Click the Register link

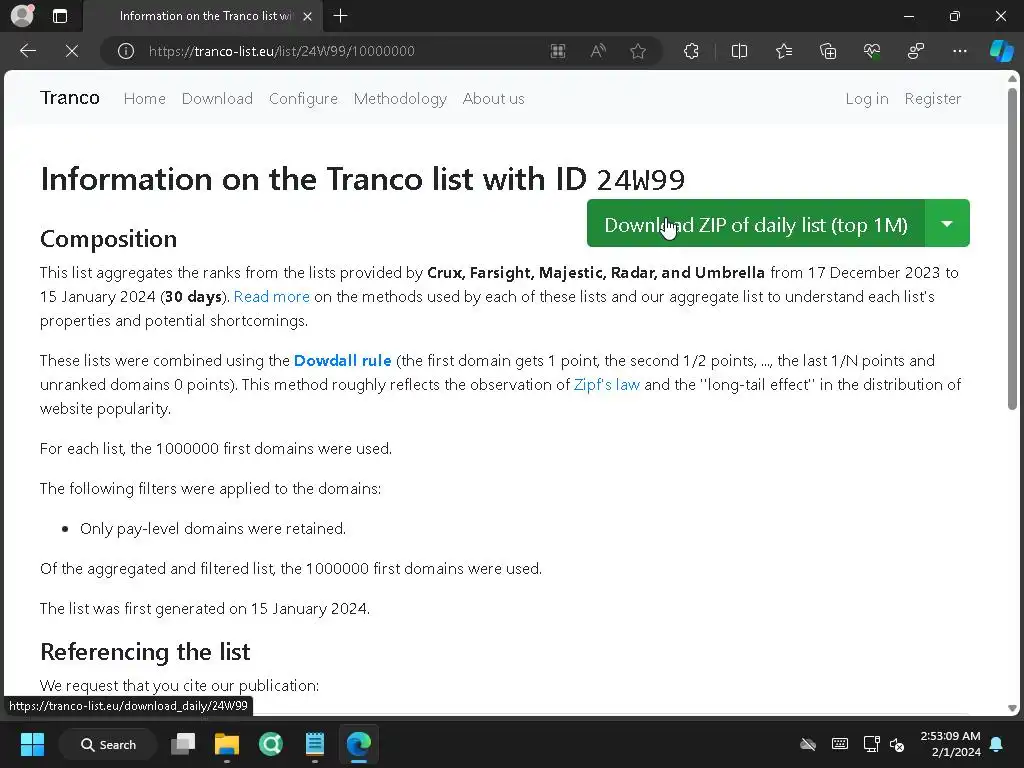[x=933, y=99]
